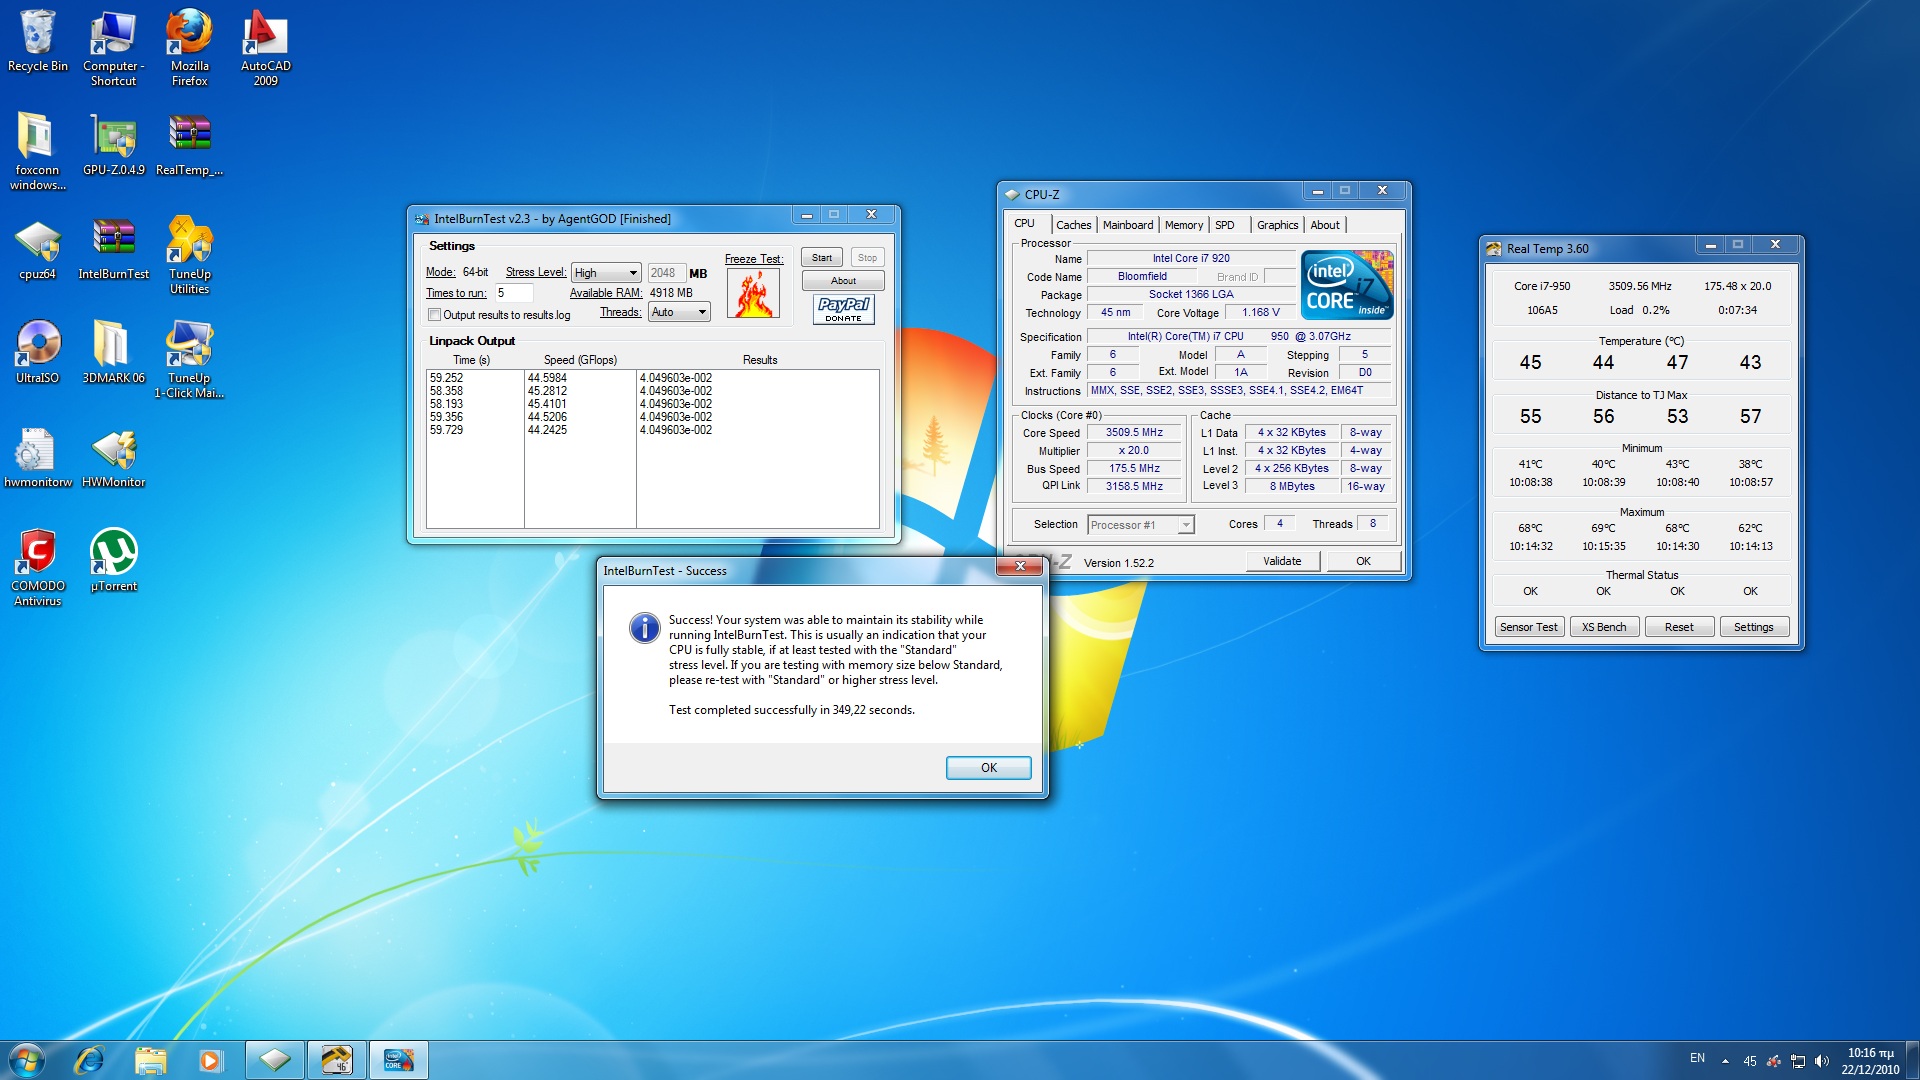Viewport: 1920px width, 1080px height.
Task: Launch COMODO Antivirus desktop icon
Action: point(37,567)
